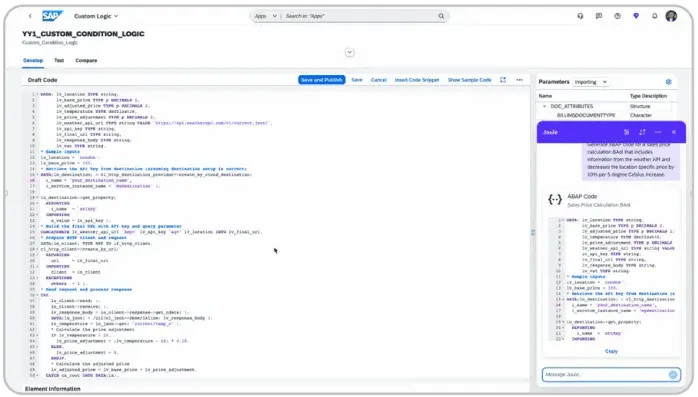Screen dimensions: 698x397
Task: Open the Apps search scope dropdown
Action: coord(265,16)
